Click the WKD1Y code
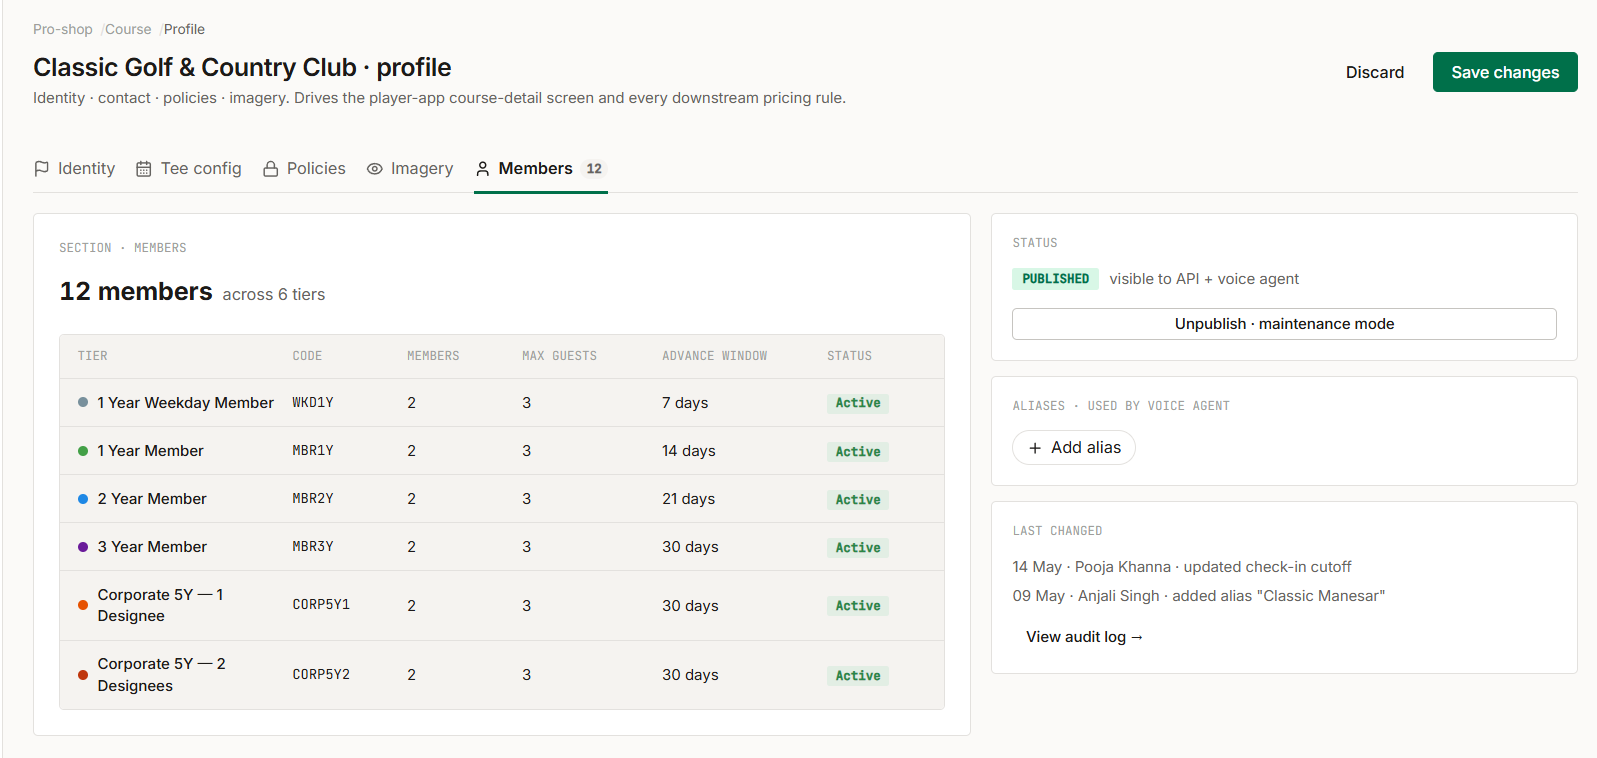This screenshot has width=1597, height=758. point(313,403)
